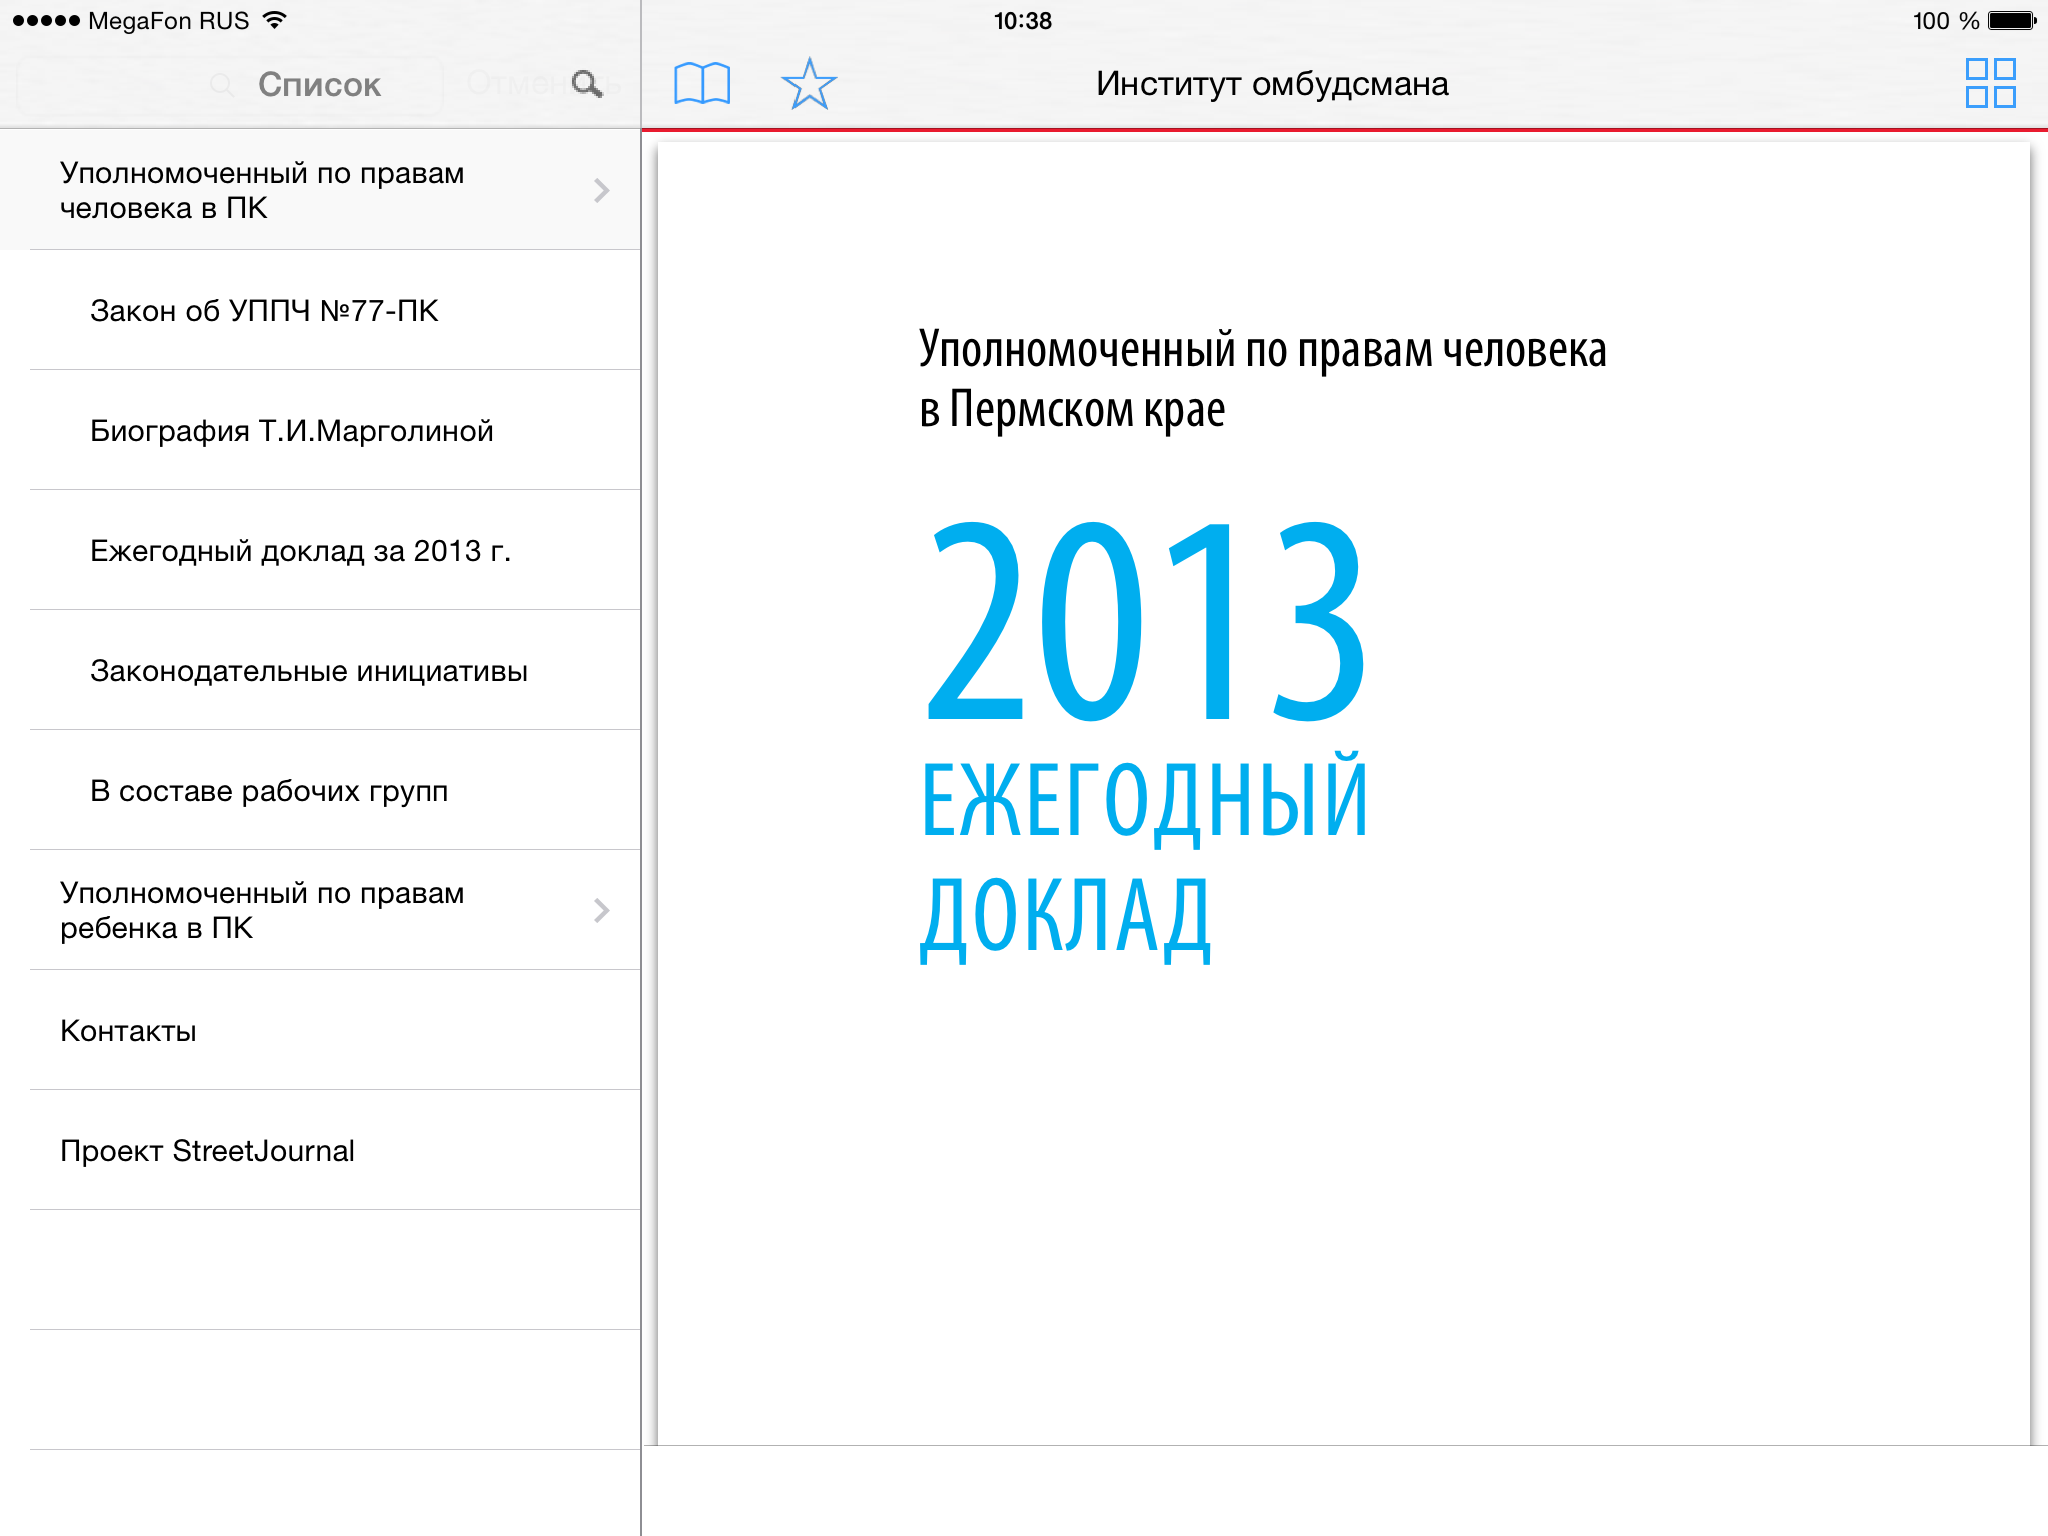Open the Контакты item

tap(128, 1031)
